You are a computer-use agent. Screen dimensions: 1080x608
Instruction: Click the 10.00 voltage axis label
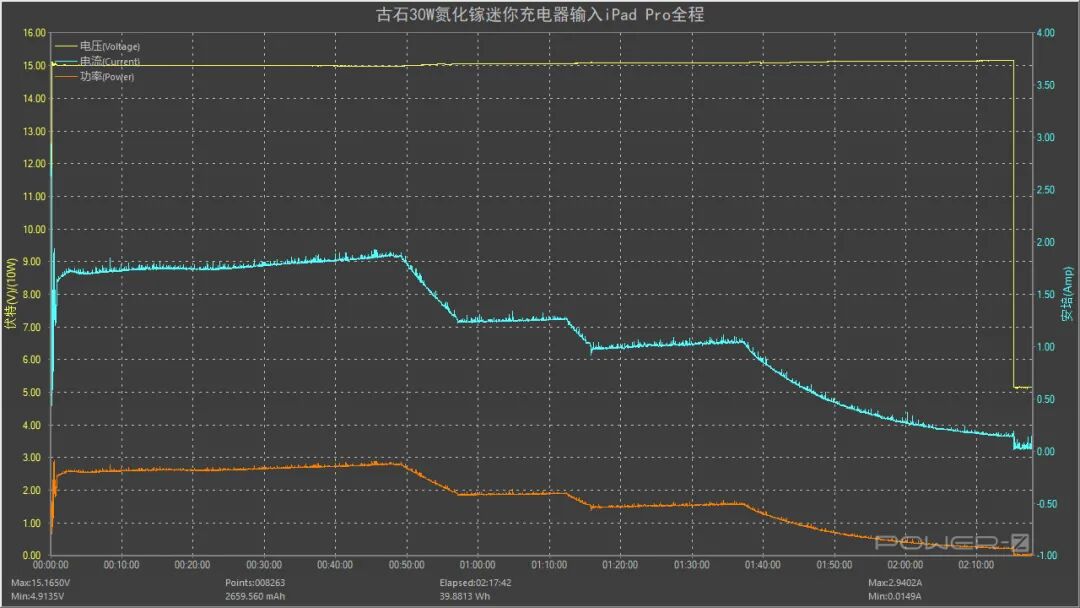click(34, 229)
